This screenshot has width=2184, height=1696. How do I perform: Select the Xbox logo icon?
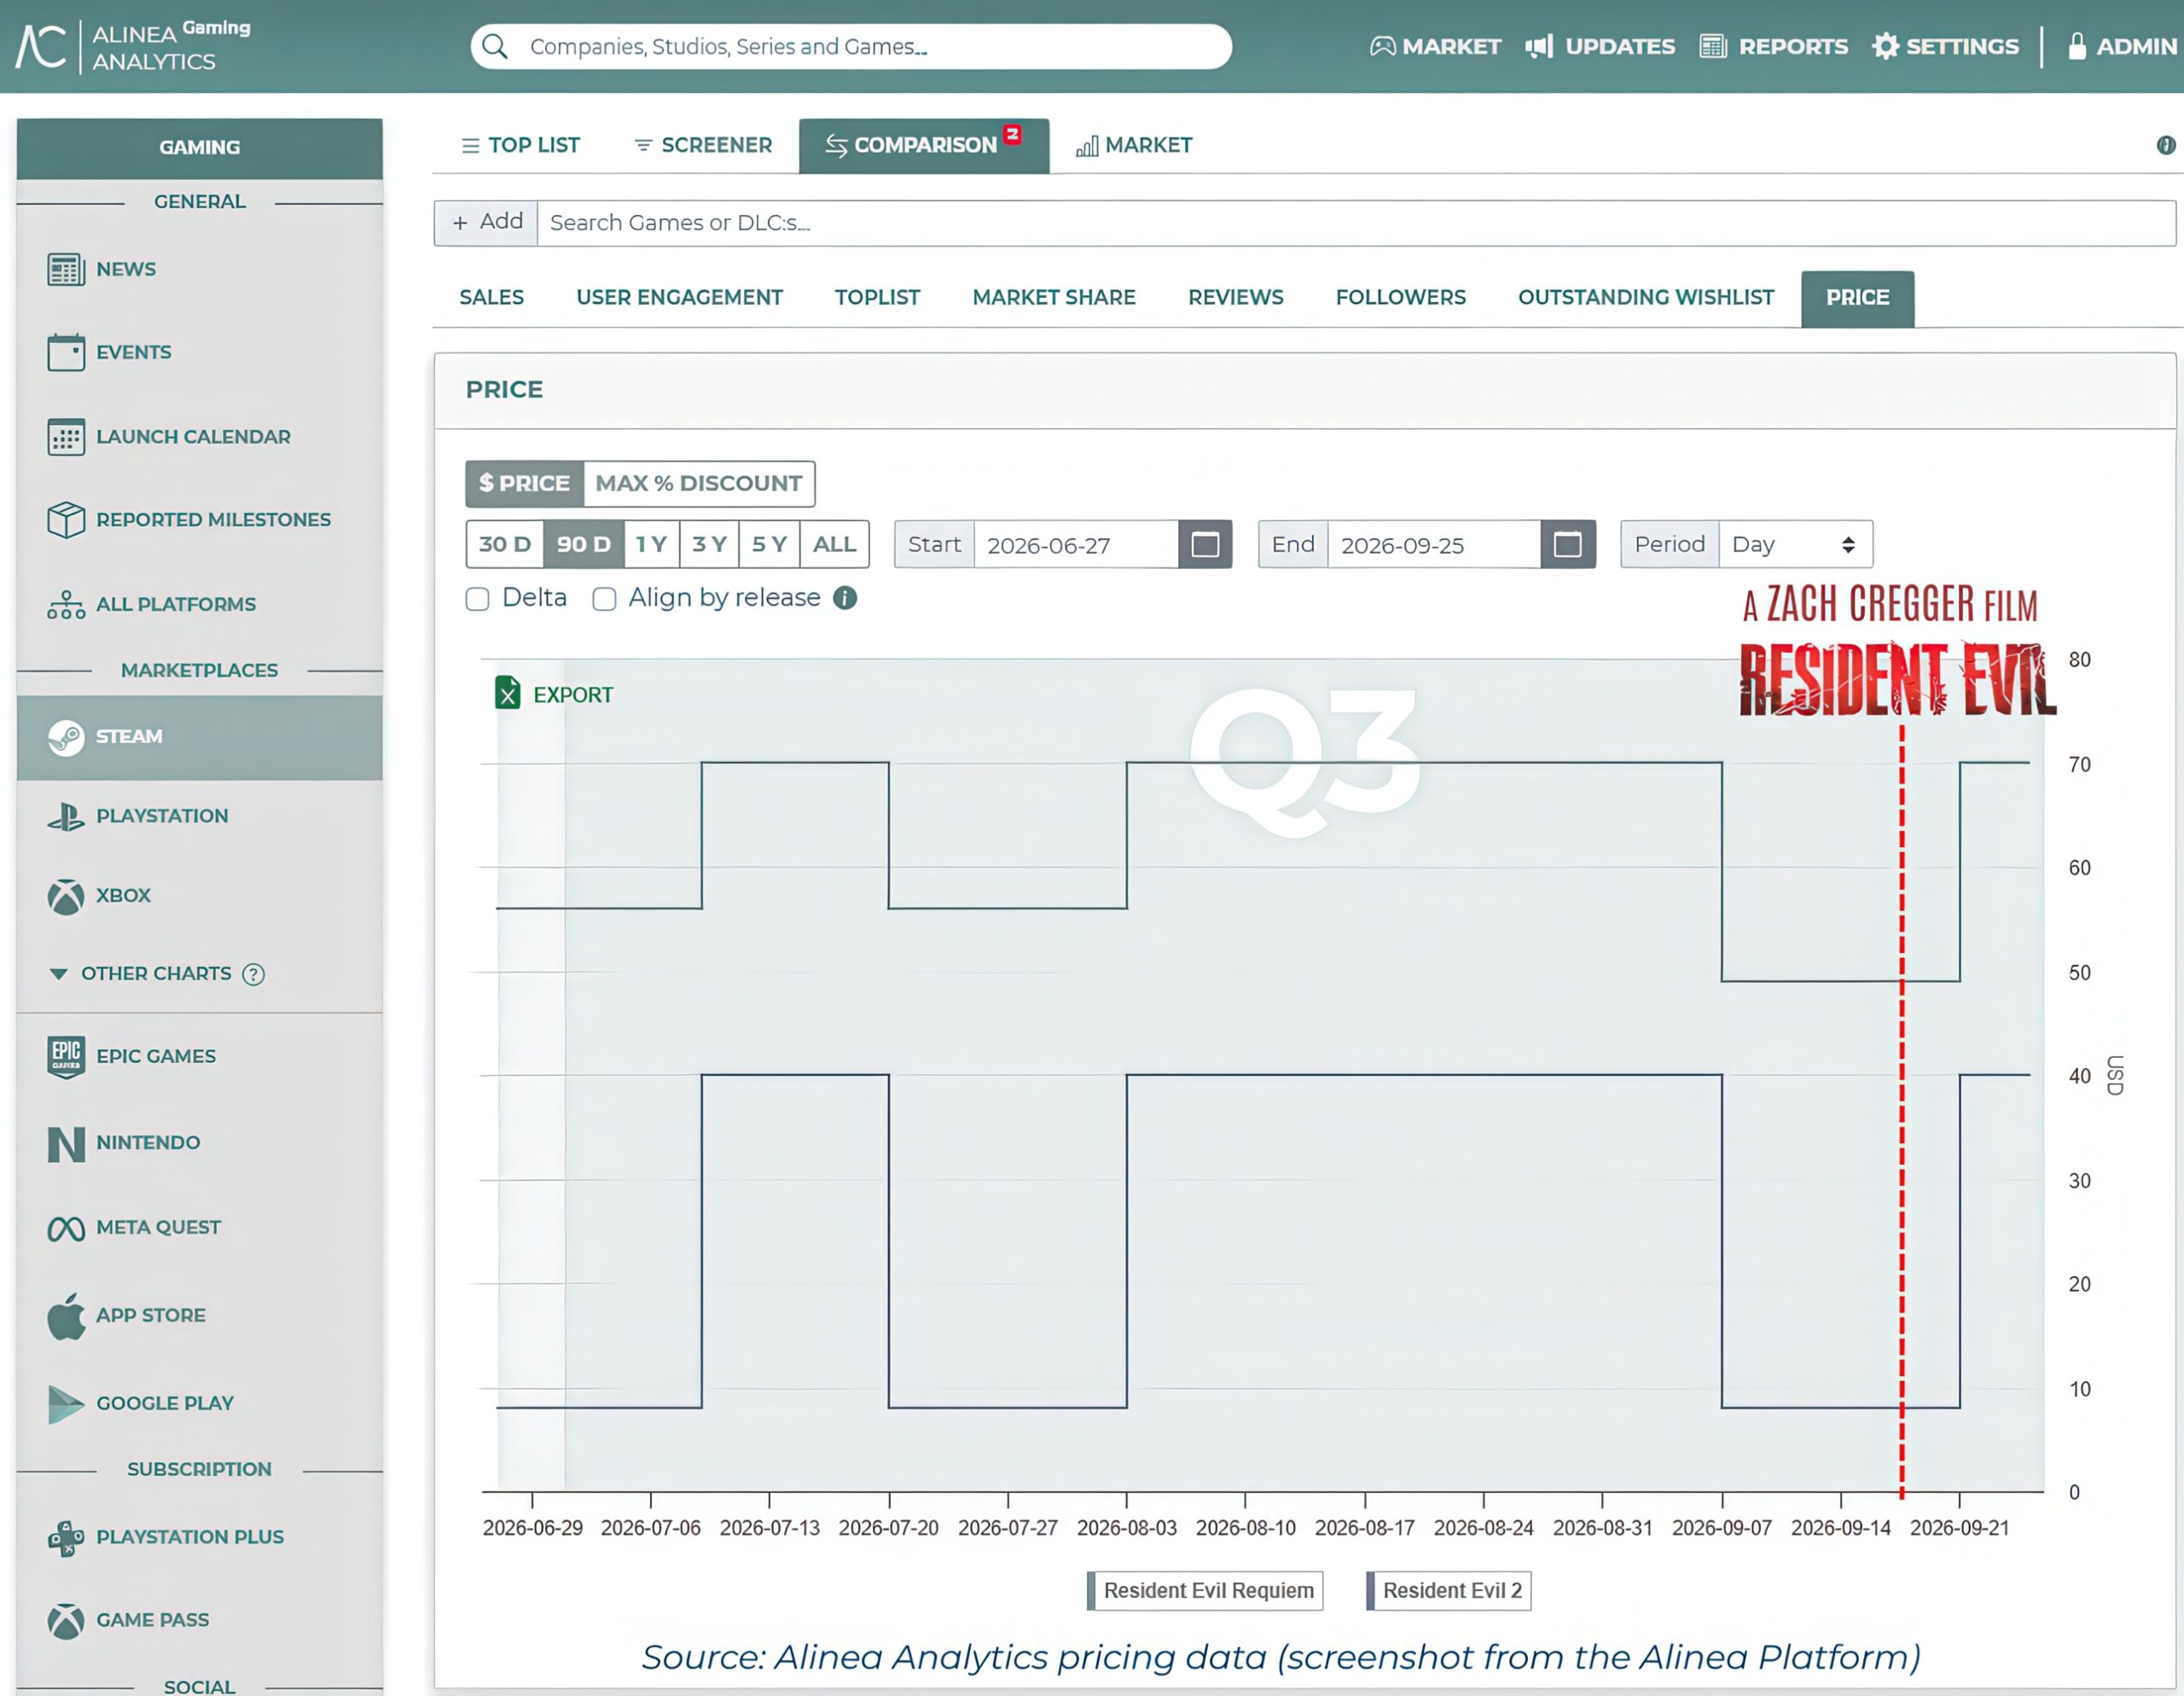pyautogui.click(x=66, y=896)
